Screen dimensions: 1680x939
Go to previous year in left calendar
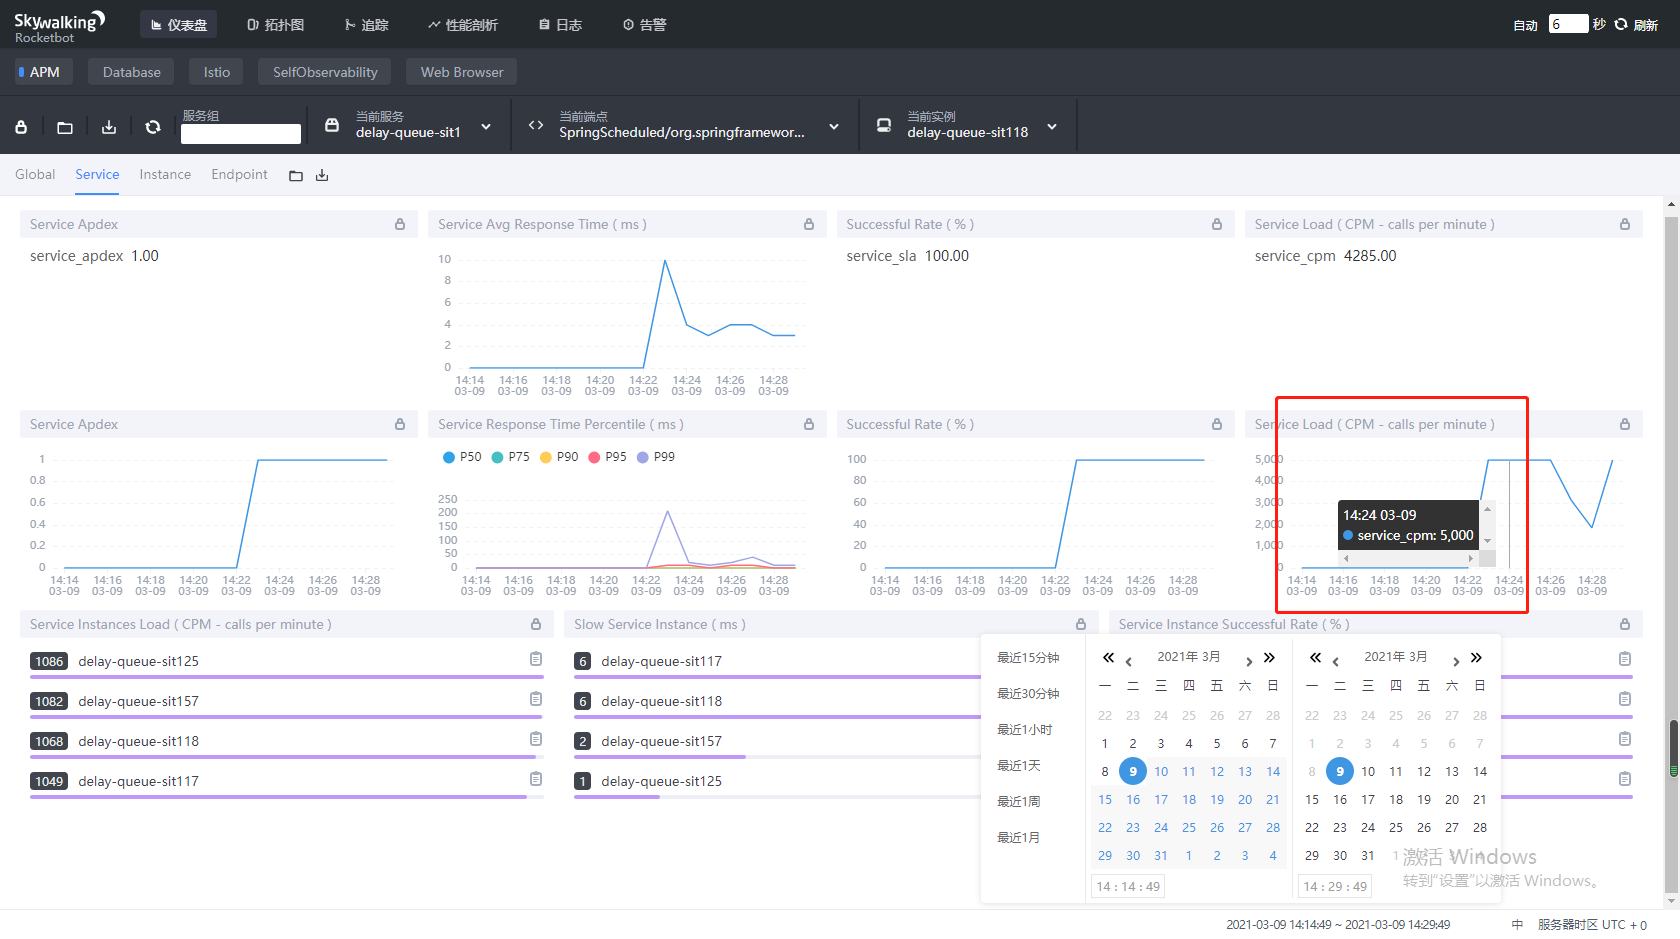(1108, 657)
